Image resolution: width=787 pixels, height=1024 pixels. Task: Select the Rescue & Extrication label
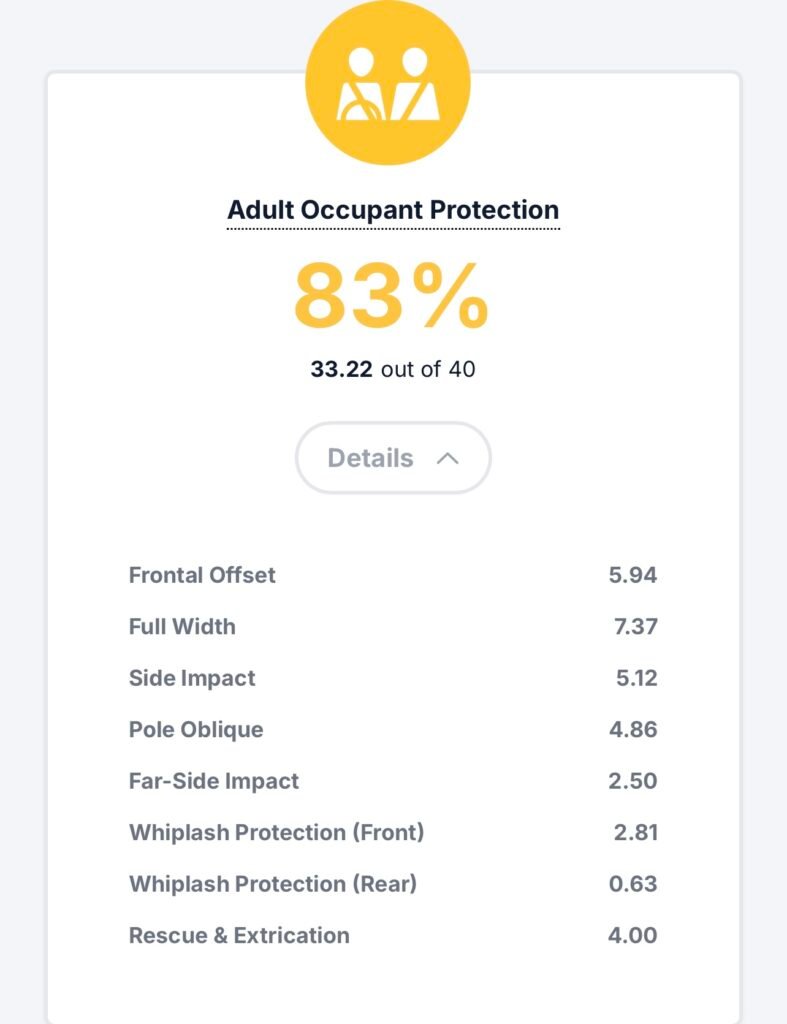pyautogui.click(x=239, y=936)
